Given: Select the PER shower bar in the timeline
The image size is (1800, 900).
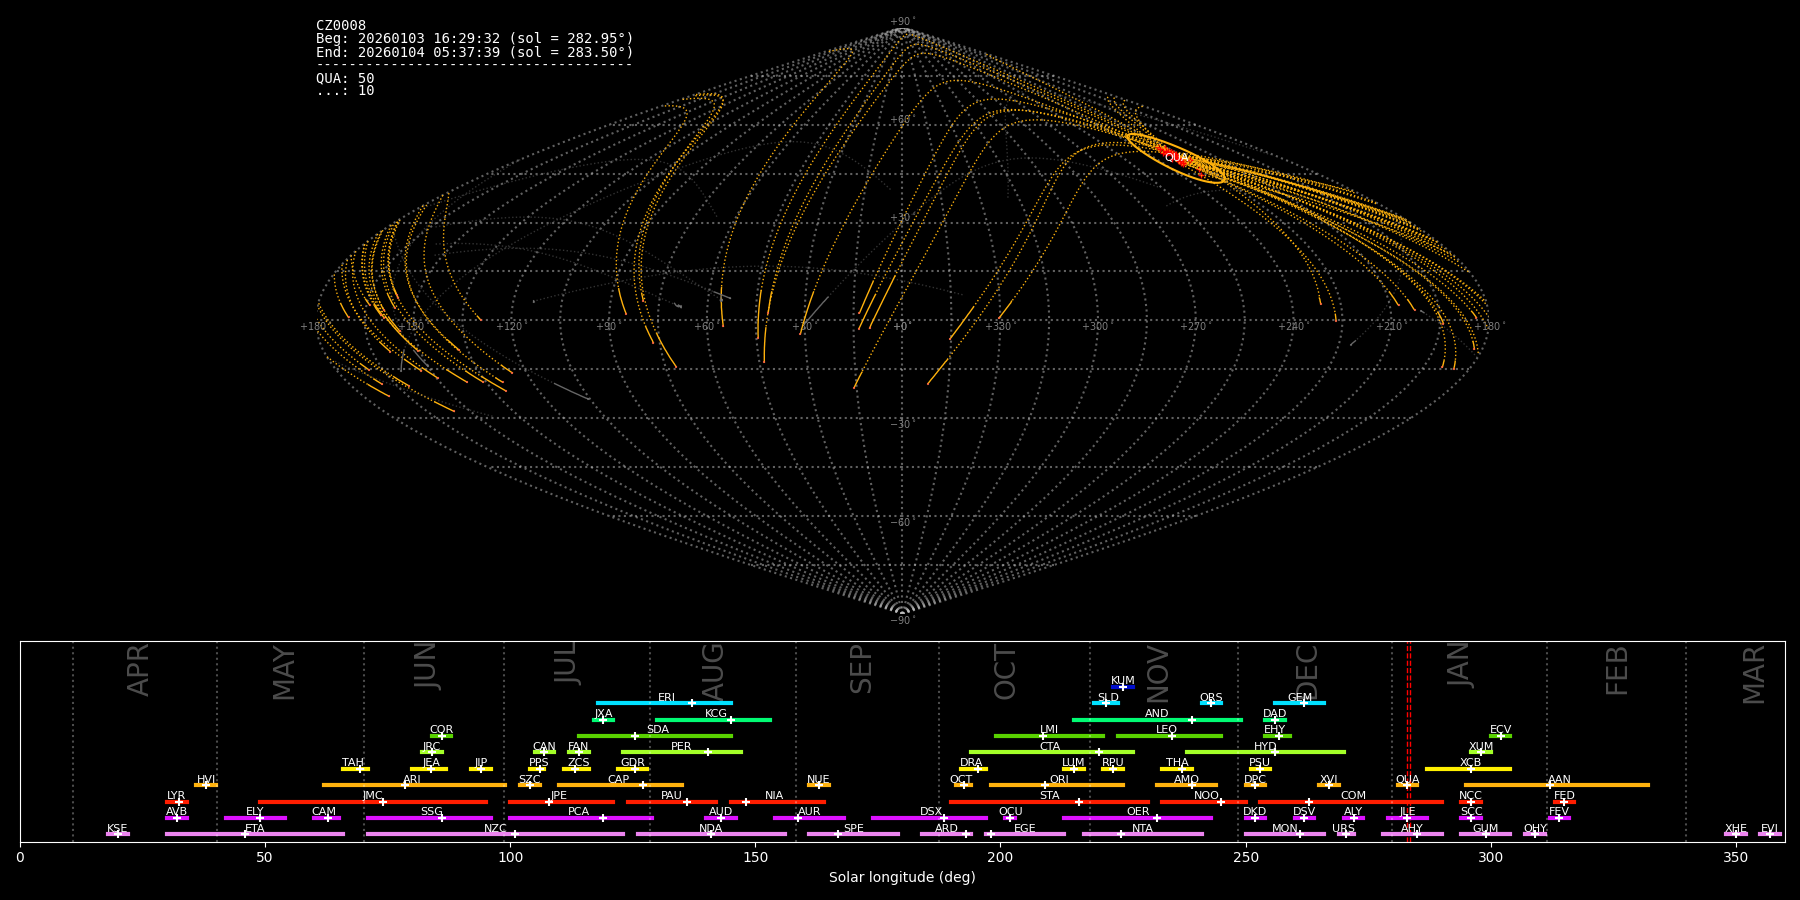Looking at the screenshot, I should pyautogui.click(x=682, y=752).
